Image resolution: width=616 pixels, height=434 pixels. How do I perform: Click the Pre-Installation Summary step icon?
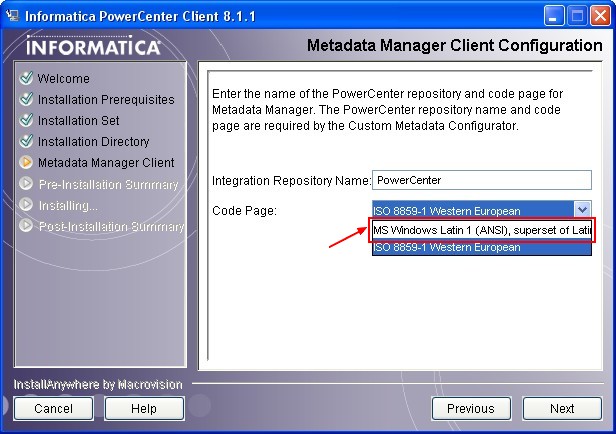point(26,183)
